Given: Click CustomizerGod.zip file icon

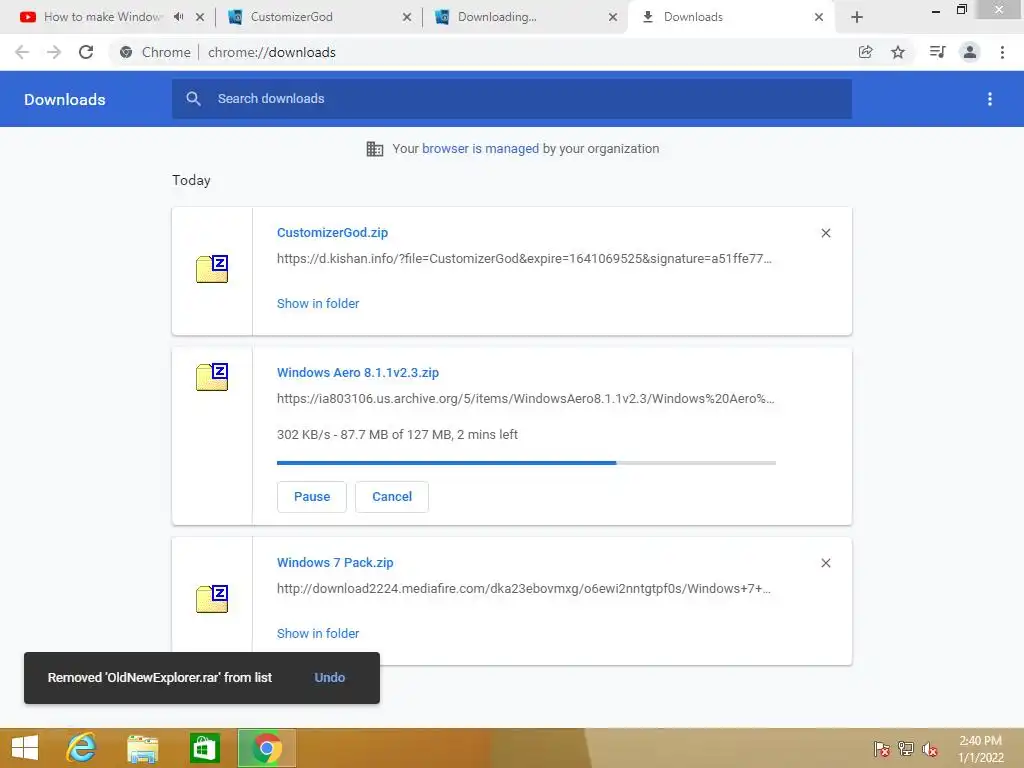Looking at the screenshot, I should [212, 268].
